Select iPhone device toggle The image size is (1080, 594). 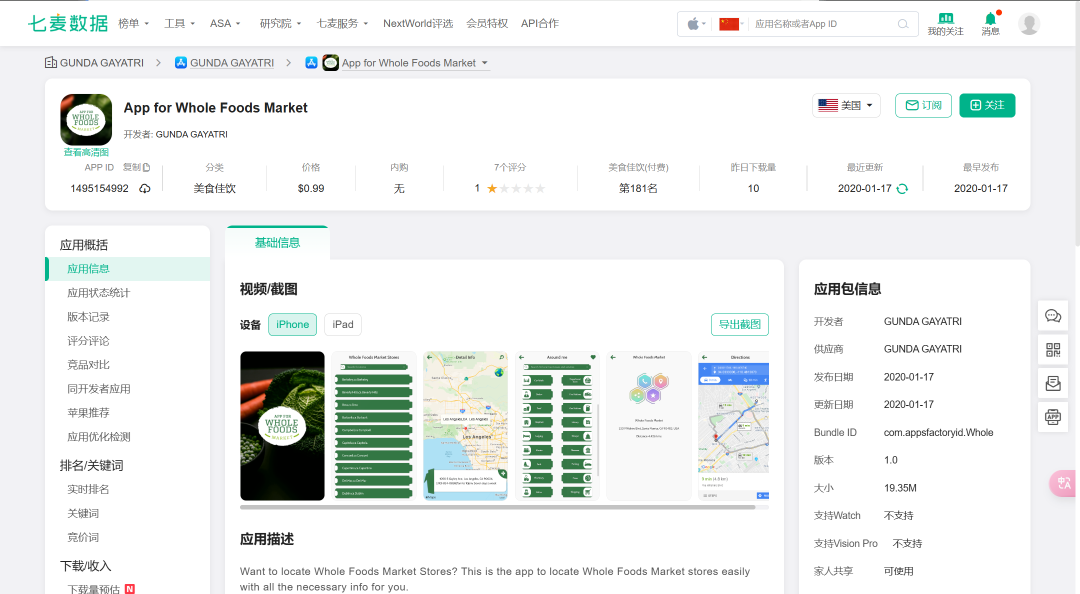coord(293,325)
